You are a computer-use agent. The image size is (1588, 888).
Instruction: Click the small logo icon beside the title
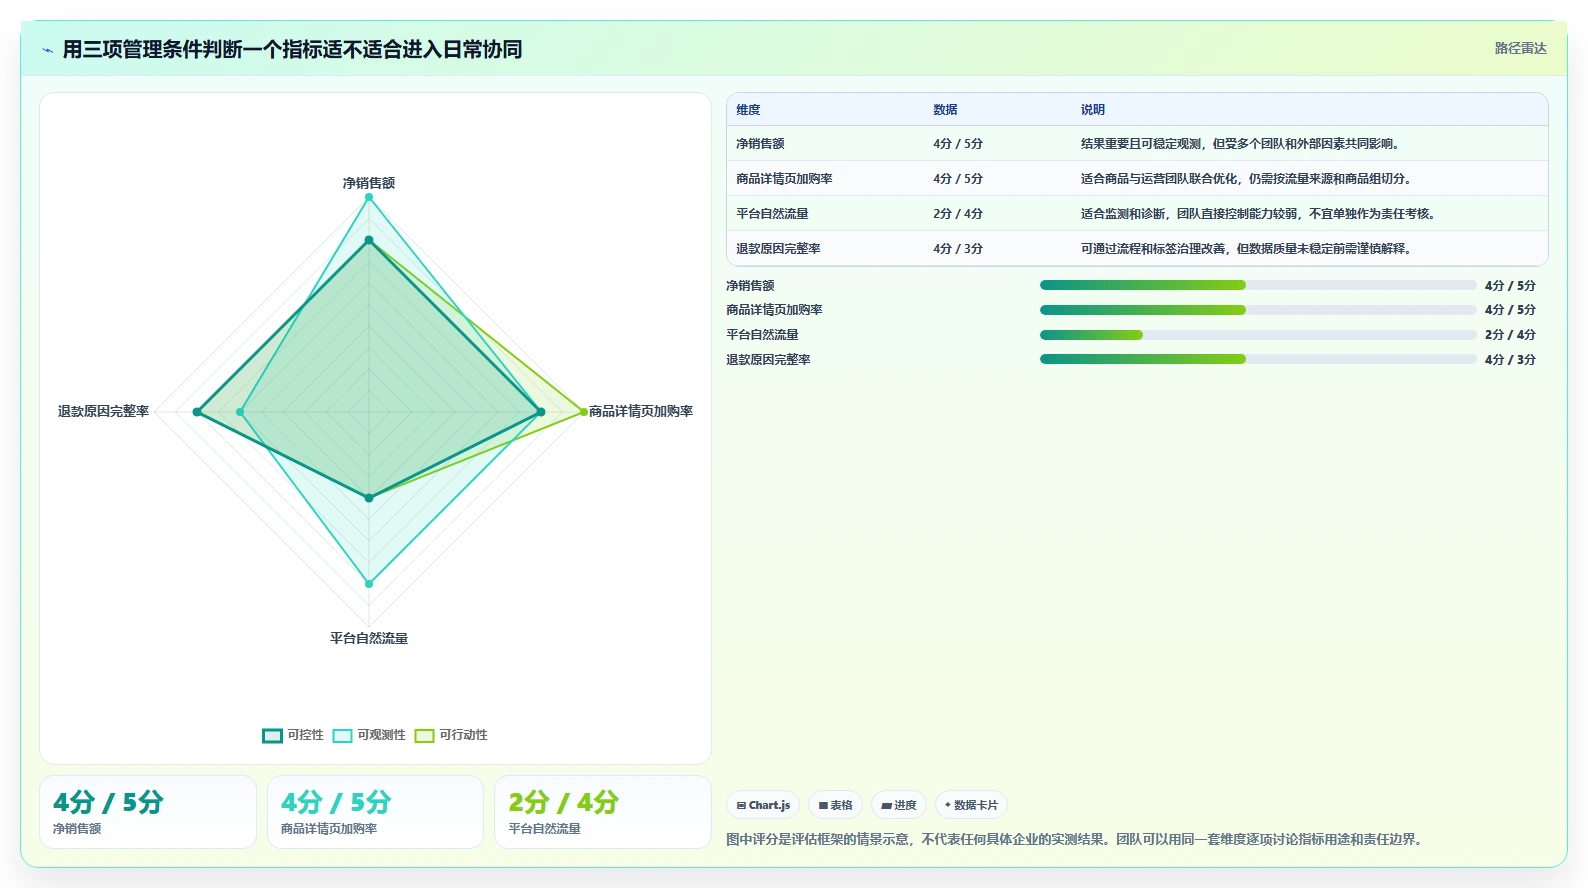coord(47,50)
